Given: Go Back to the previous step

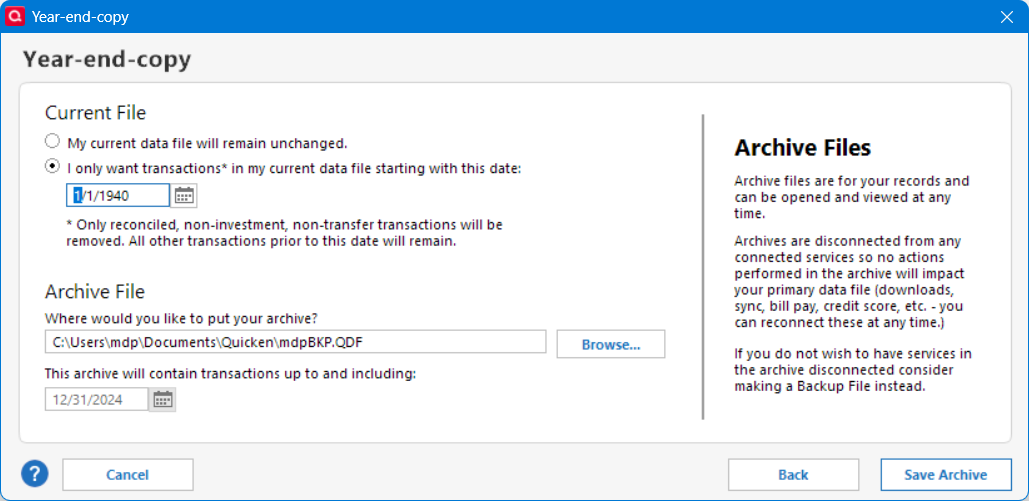Looking at the screenshot, I should click(x=793, y=475).
